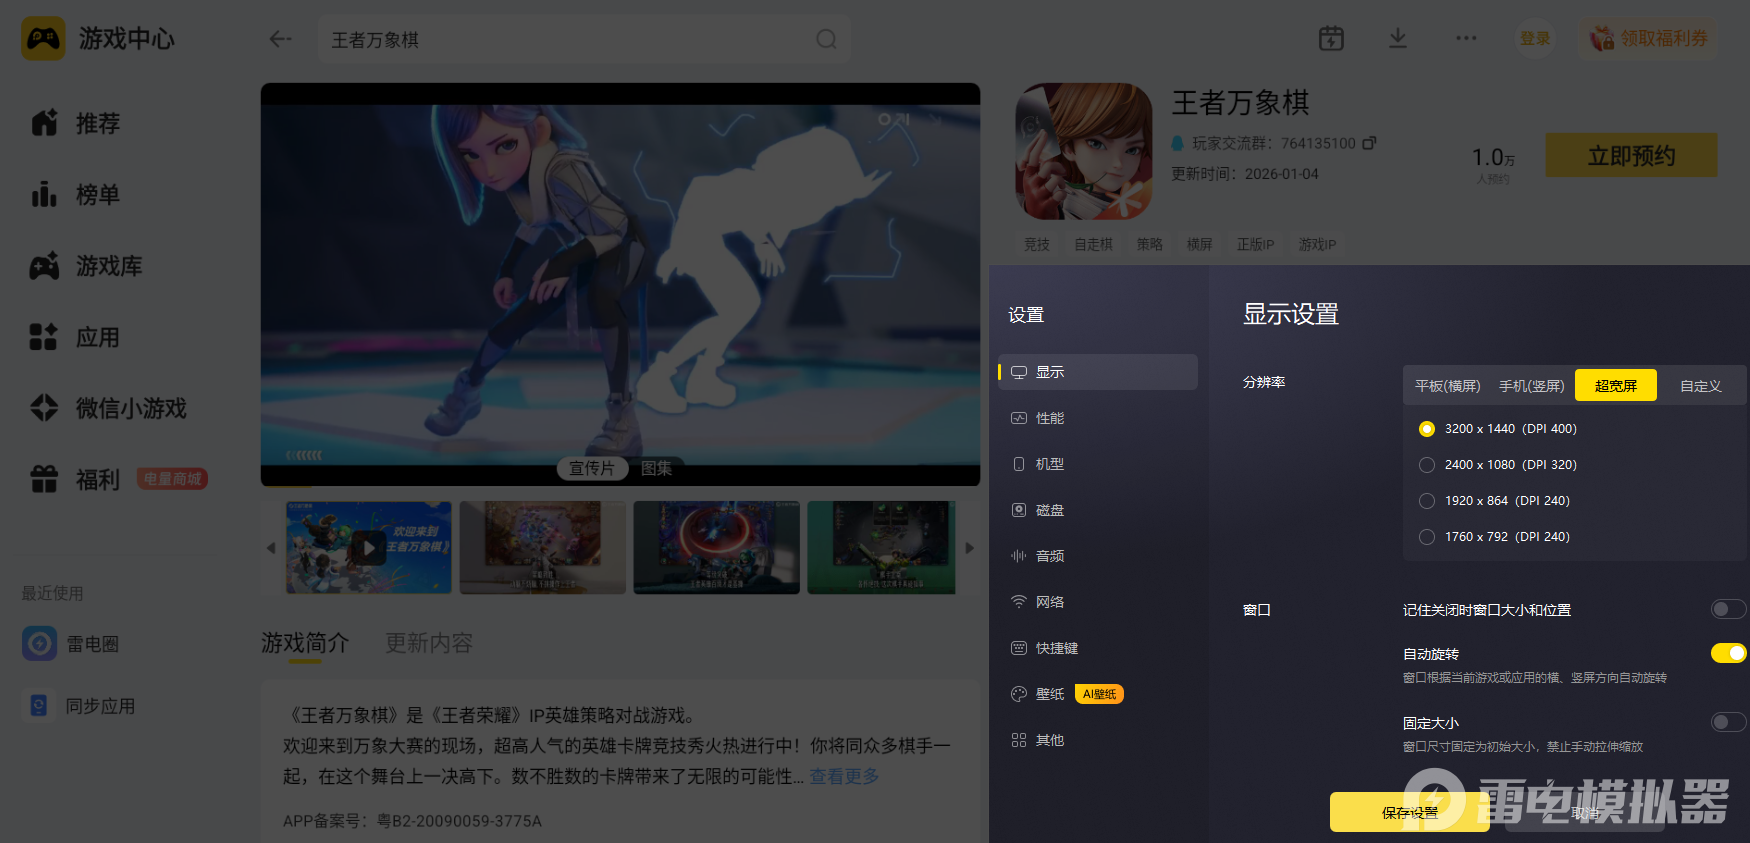Go back with the arrow button
Screen dimensions: 1750x843
coord(280,39)
